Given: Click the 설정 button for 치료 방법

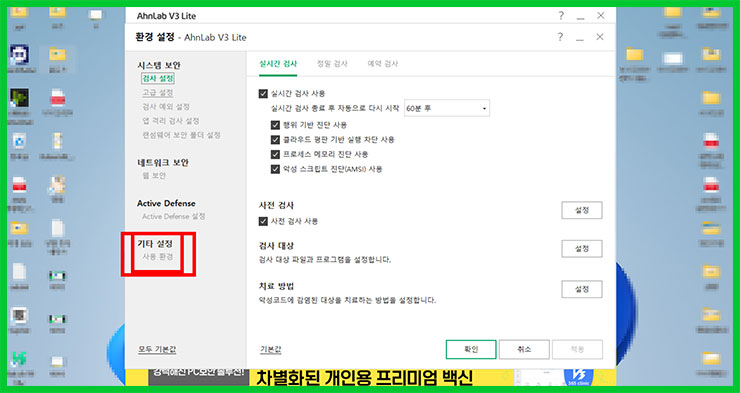Looking at the screenshot, I should [x=581, y=289].
